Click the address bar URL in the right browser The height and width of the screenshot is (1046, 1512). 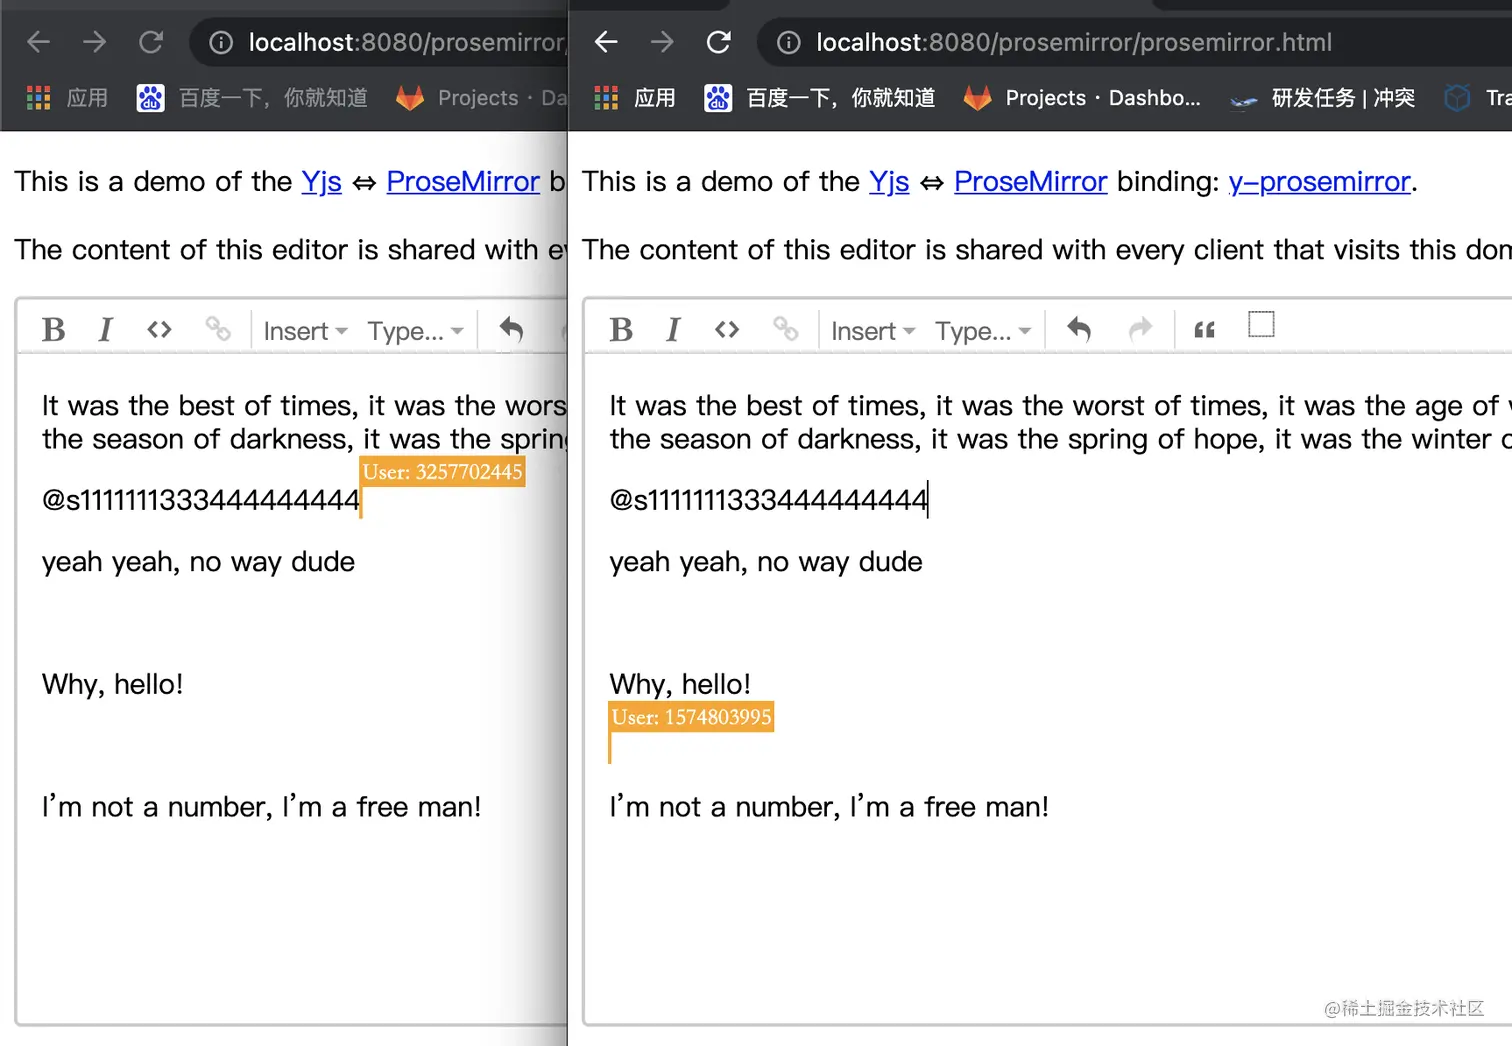point(1074,42)
